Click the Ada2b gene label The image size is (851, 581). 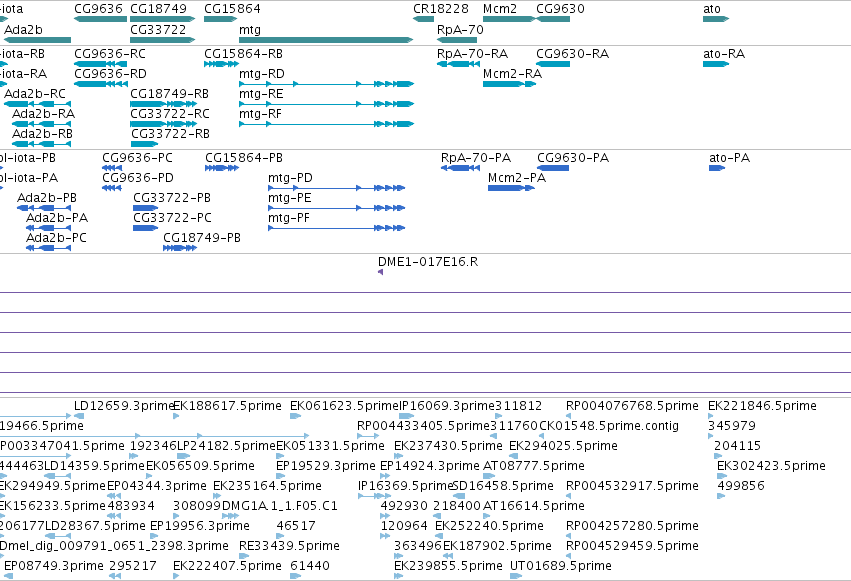pos(23,30)
